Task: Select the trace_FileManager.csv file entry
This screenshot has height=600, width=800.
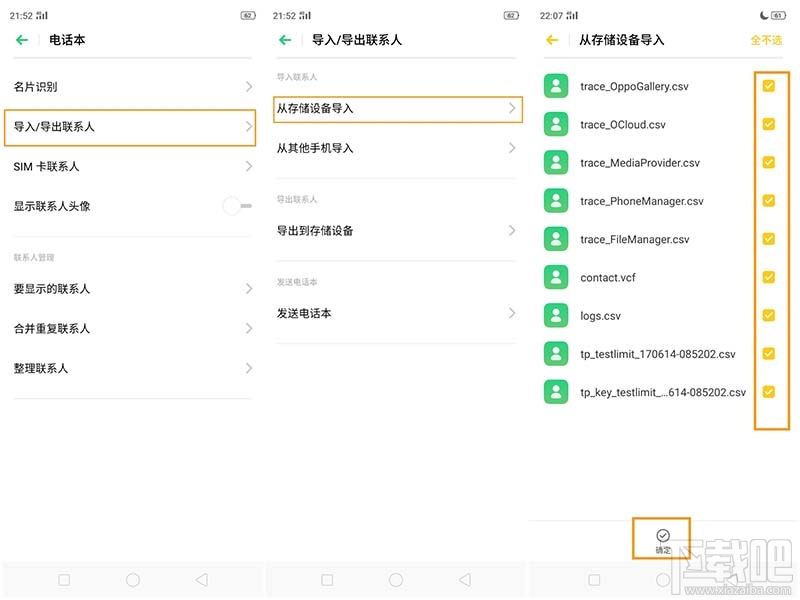Action: (650, 239)
